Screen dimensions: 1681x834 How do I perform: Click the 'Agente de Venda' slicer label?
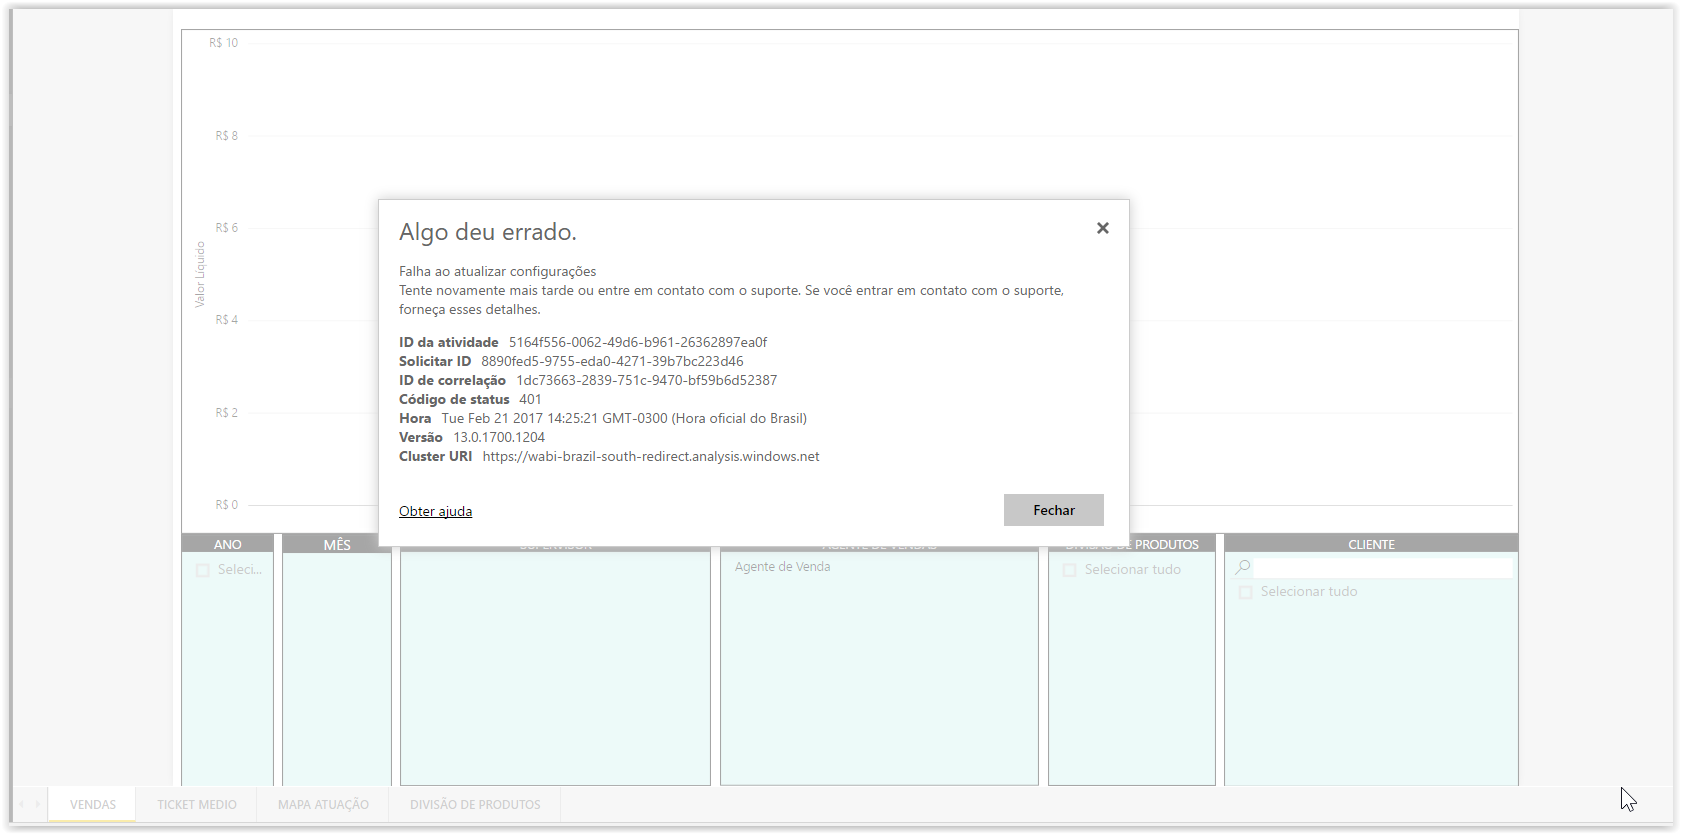[x=782, y=567]
